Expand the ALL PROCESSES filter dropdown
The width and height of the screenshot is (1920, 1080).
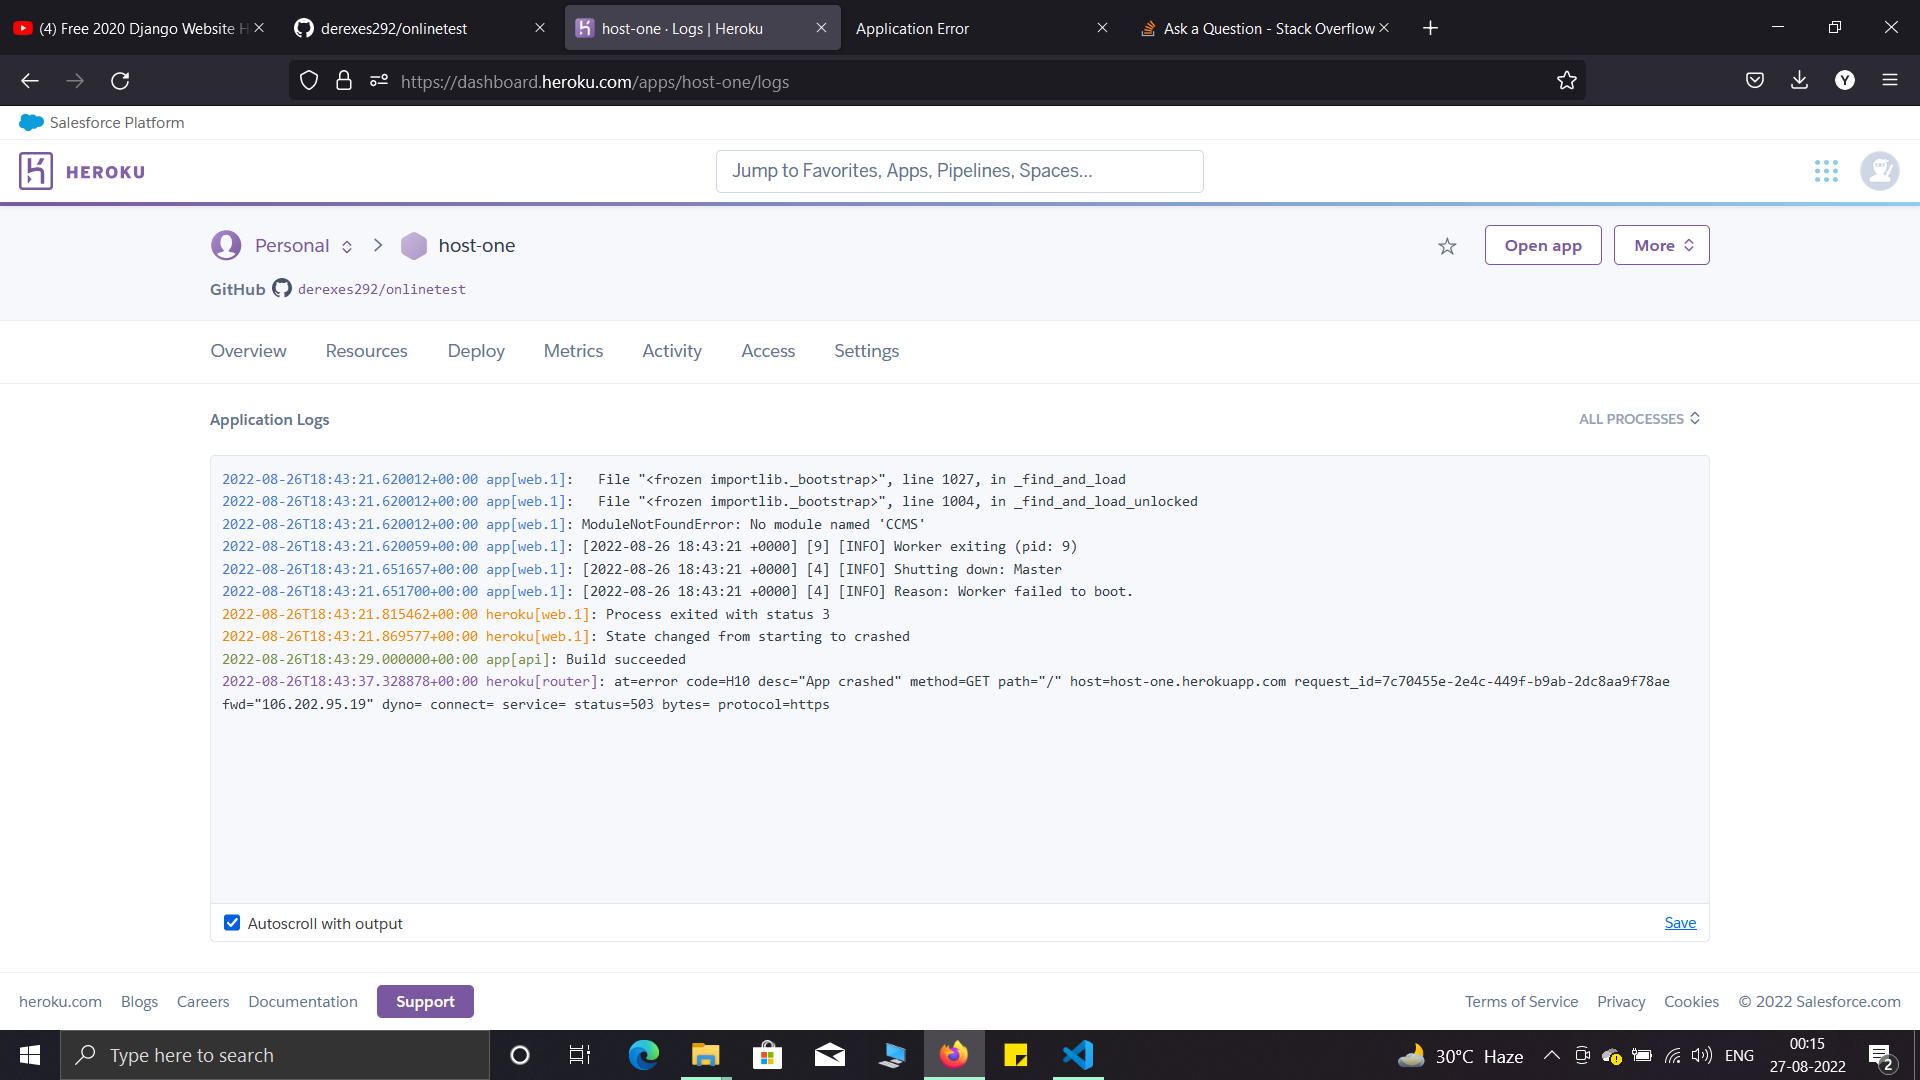1639,419
